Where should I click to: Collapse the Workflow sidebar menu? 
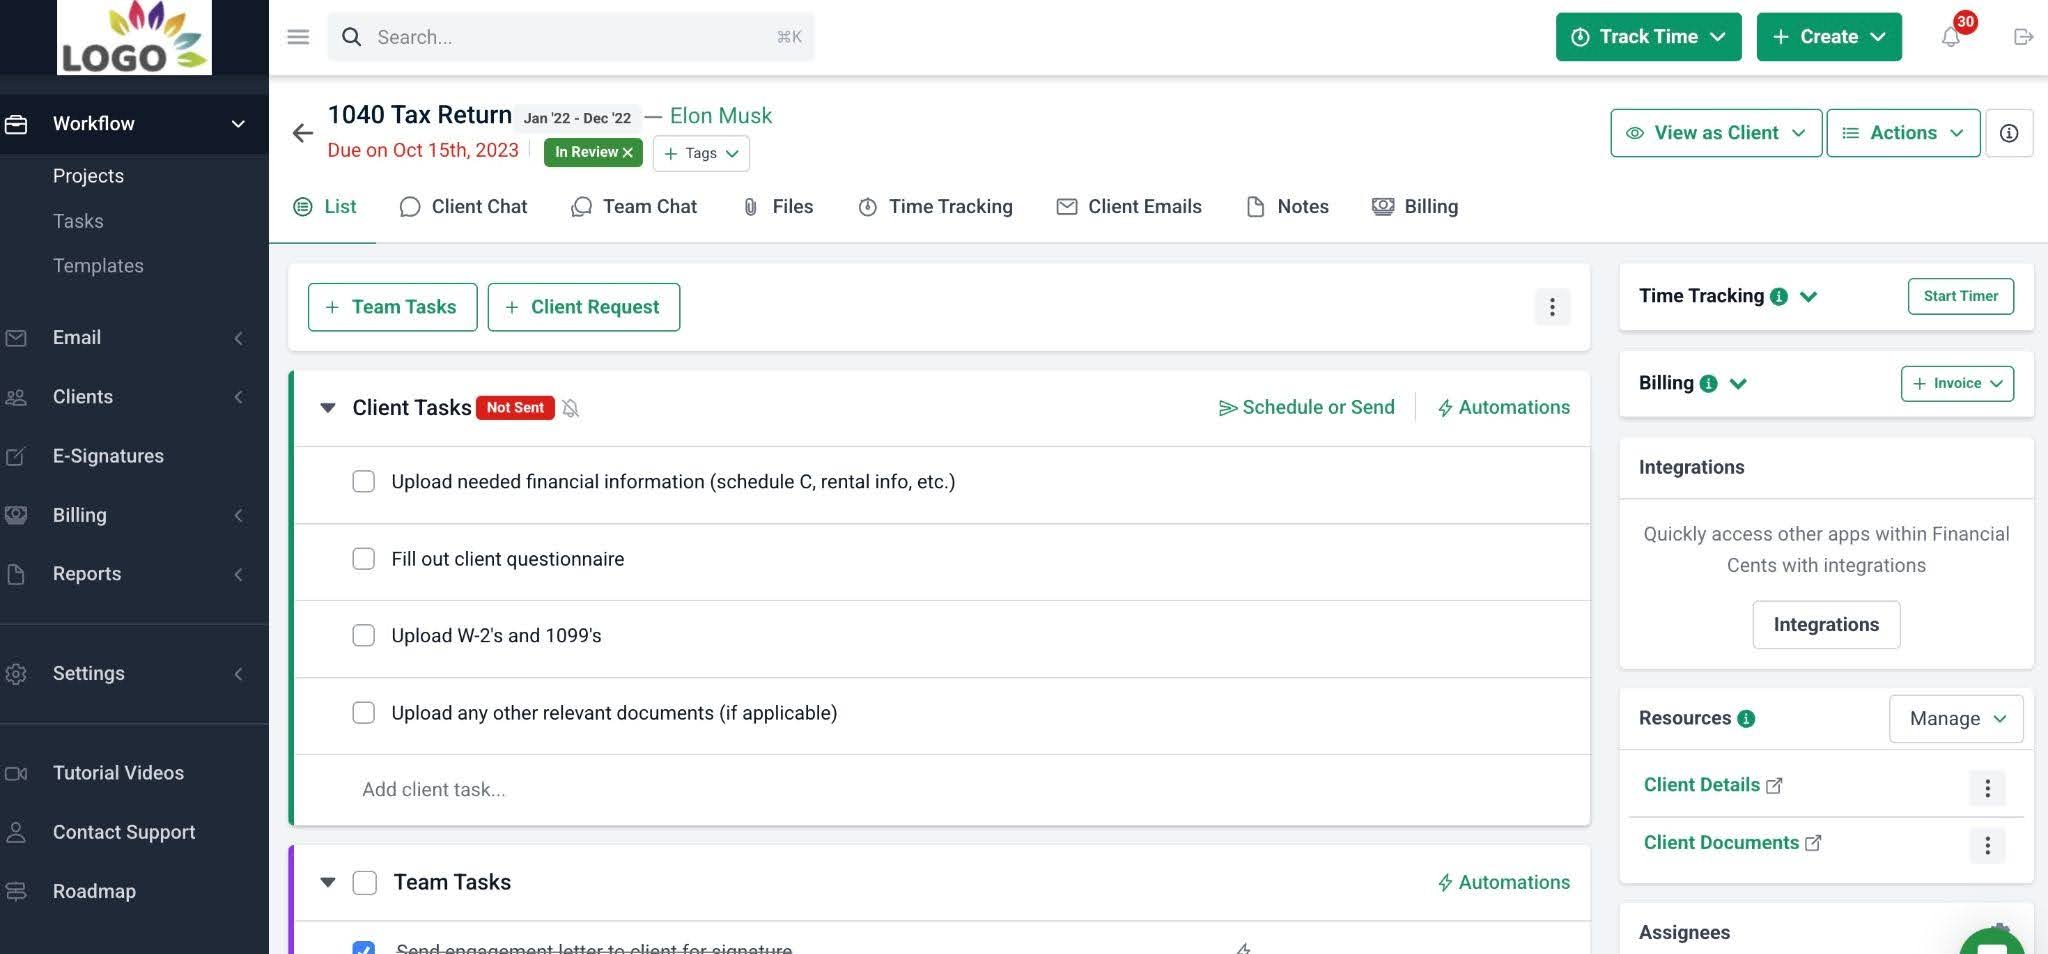point(238,124)
